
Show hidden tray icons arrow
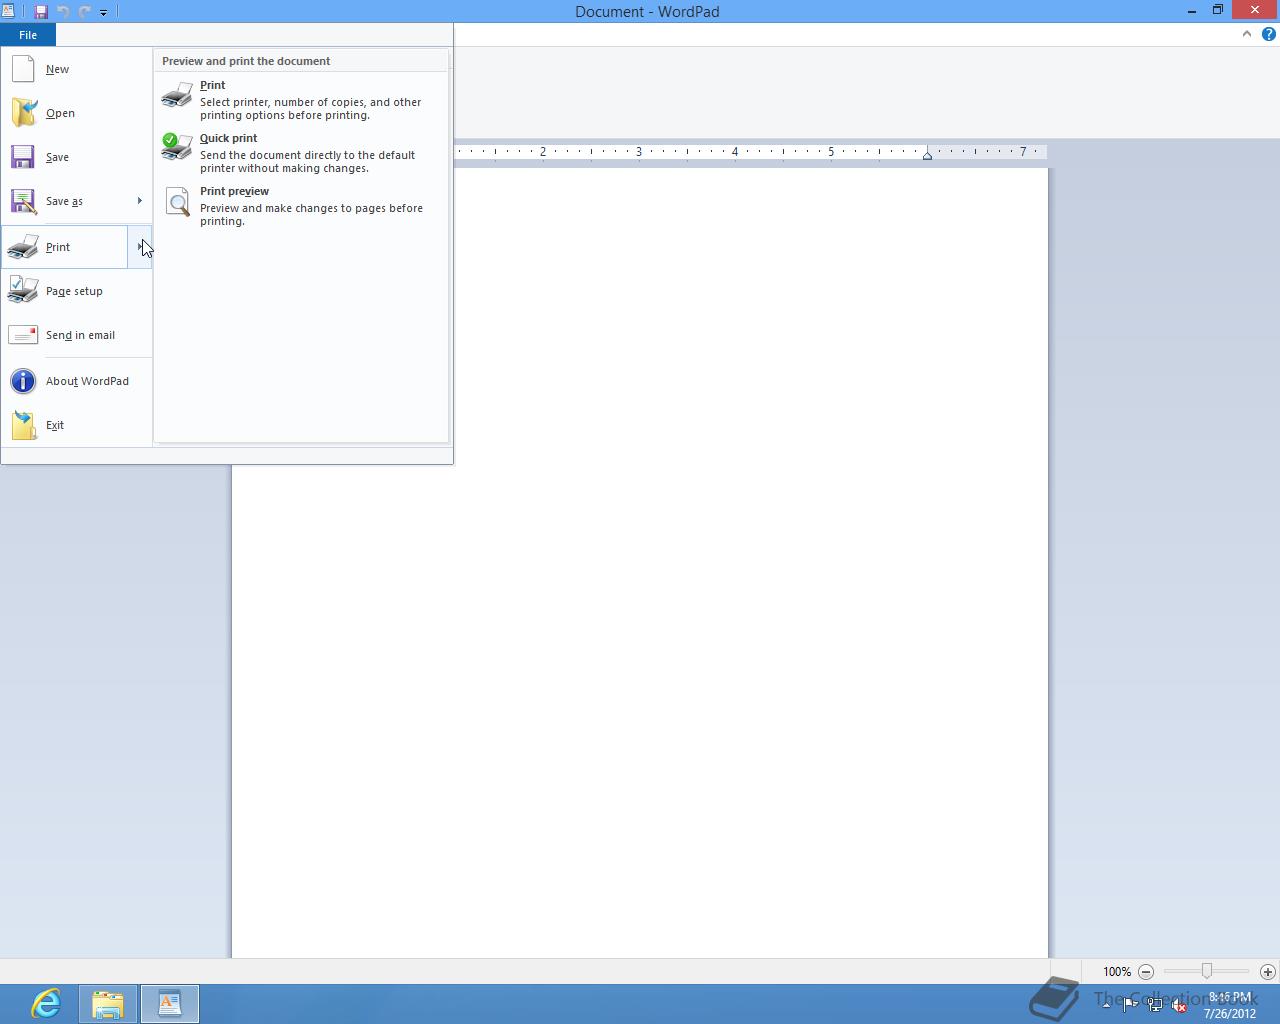[x=1106, y=1005]
